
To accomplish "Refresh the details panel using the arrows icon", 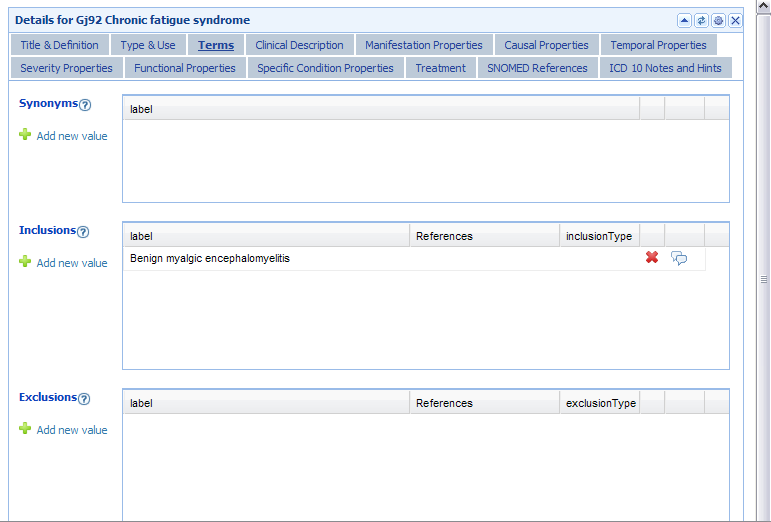I will tap(701, 20).
